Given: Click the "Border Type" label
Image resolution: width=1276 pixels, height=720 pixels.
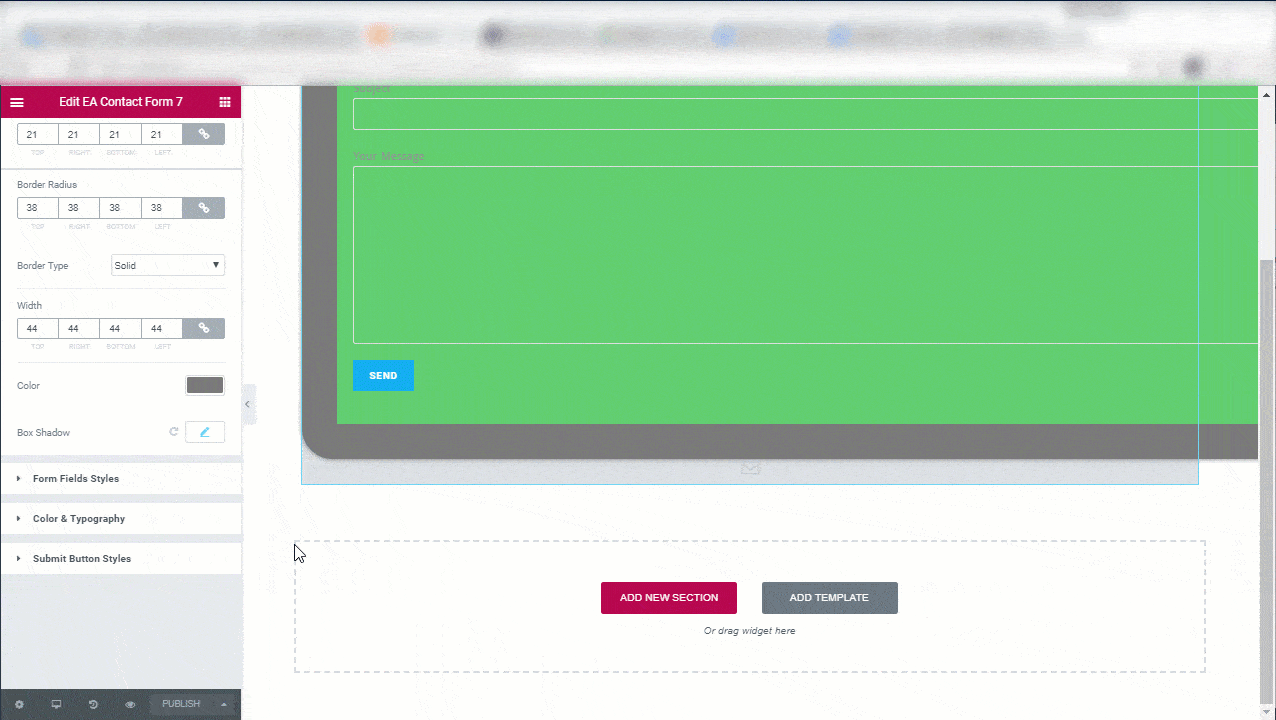Looking at the screenshot, I should [43, 266].
